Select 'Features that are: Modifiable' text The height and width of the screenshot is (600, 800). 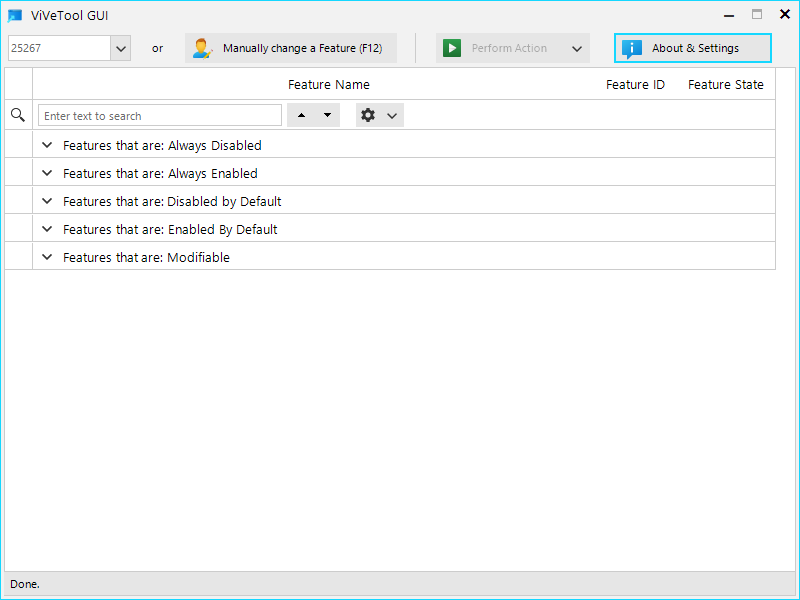pyautogui.click(x=146, y=258)
